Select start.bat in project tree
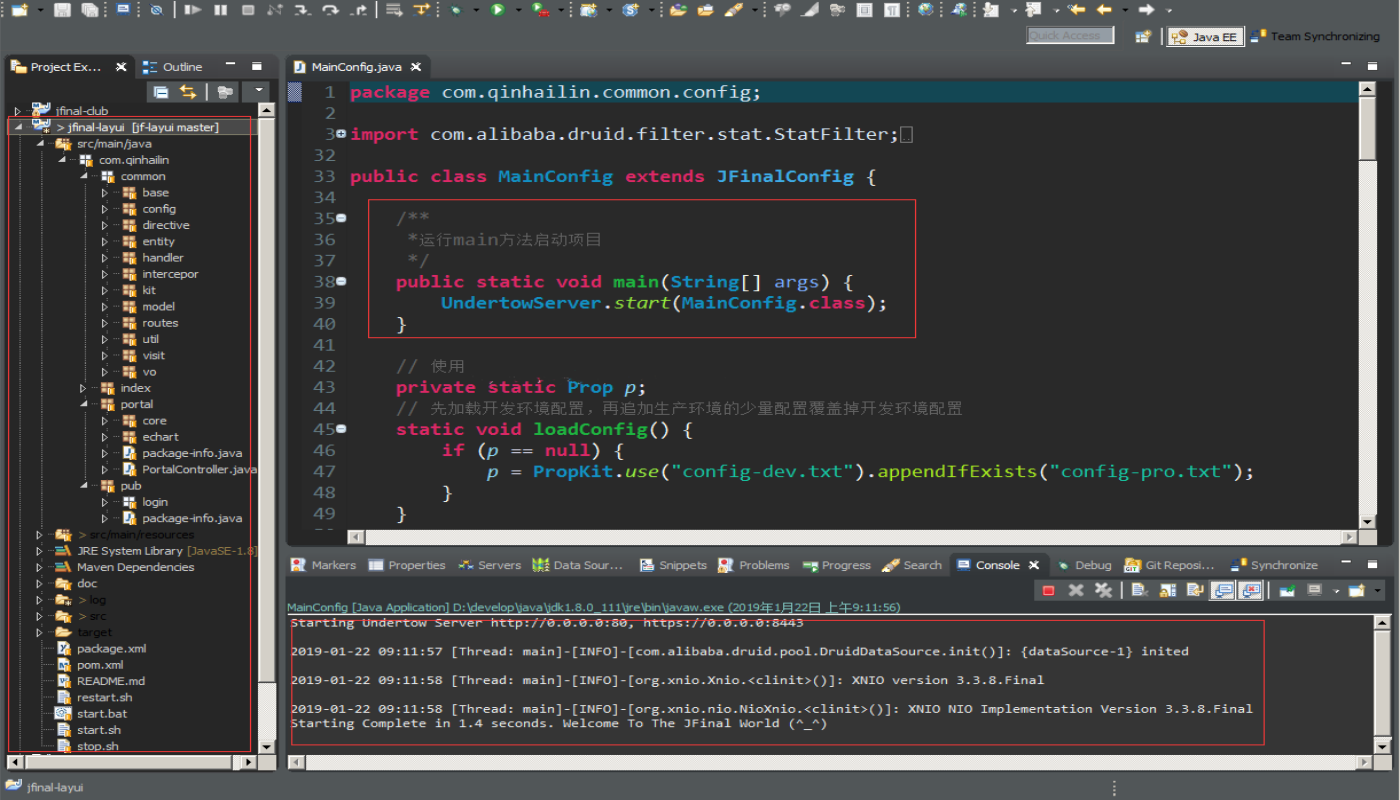This screenshot has width=1400, height=800. [x=102, y=714]
